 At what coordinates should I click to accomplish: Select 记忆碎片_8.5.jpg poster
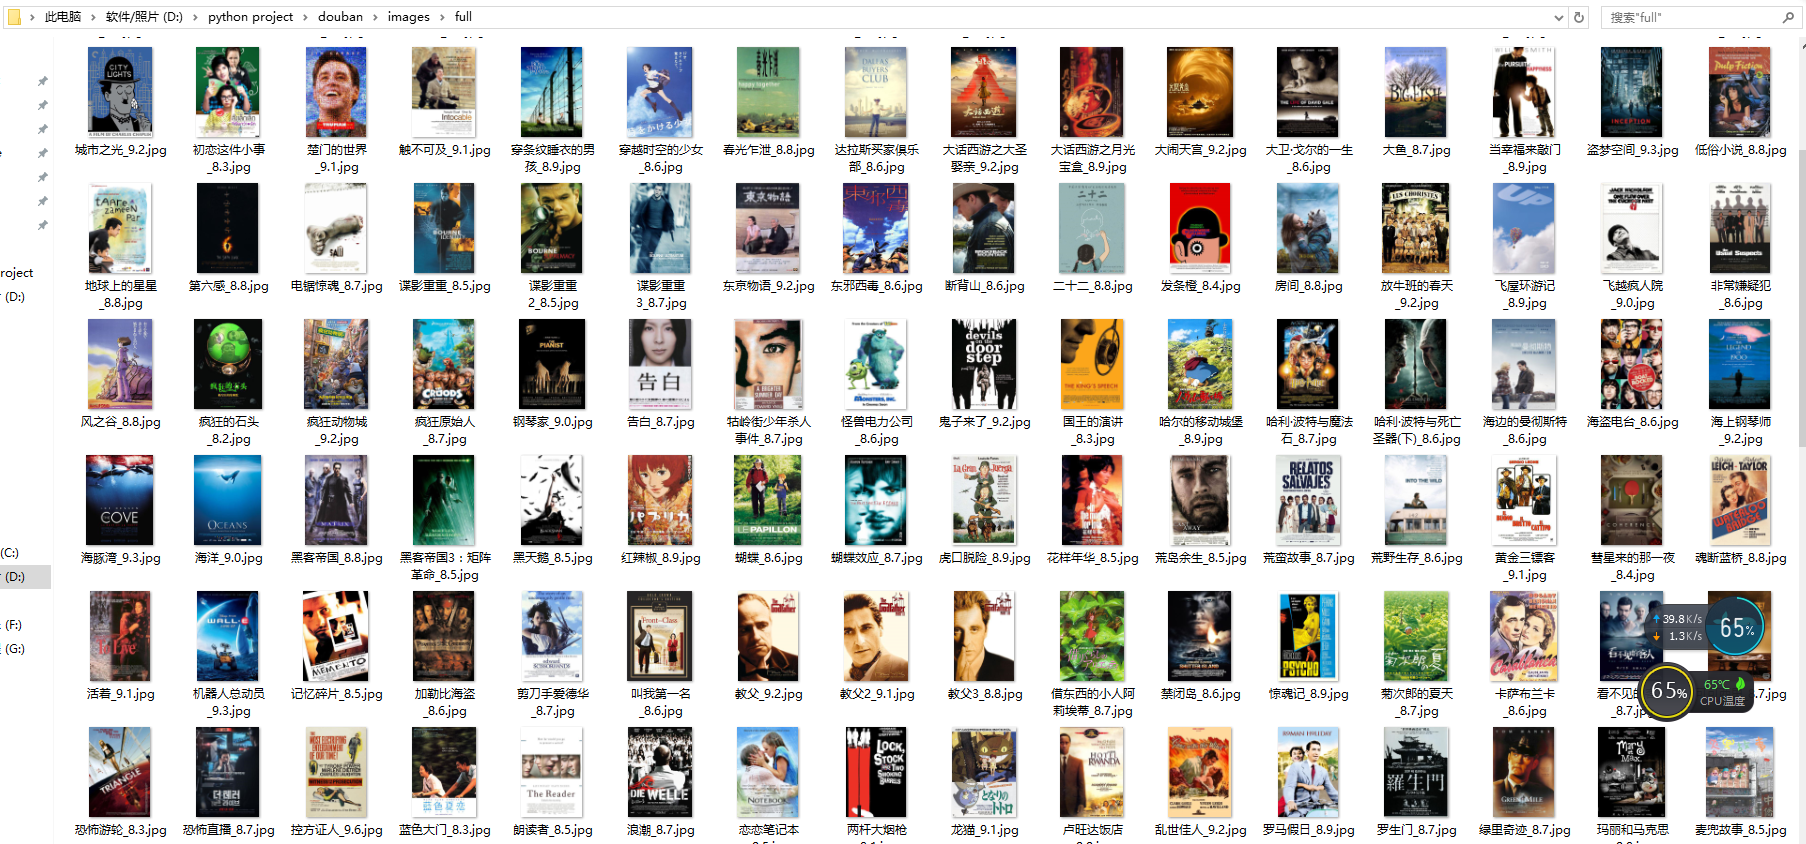(336, 636)
